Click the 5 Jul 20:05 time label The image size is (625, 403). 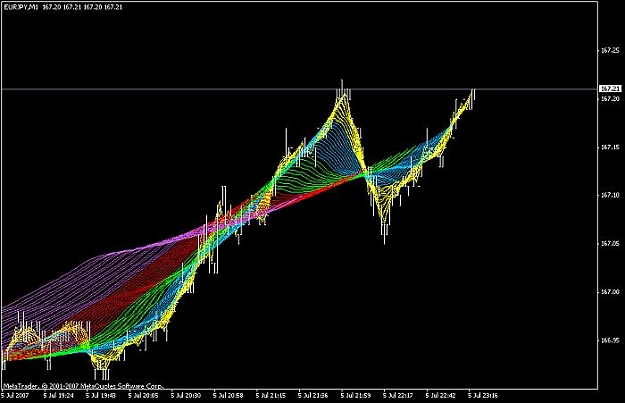(143, 396)
